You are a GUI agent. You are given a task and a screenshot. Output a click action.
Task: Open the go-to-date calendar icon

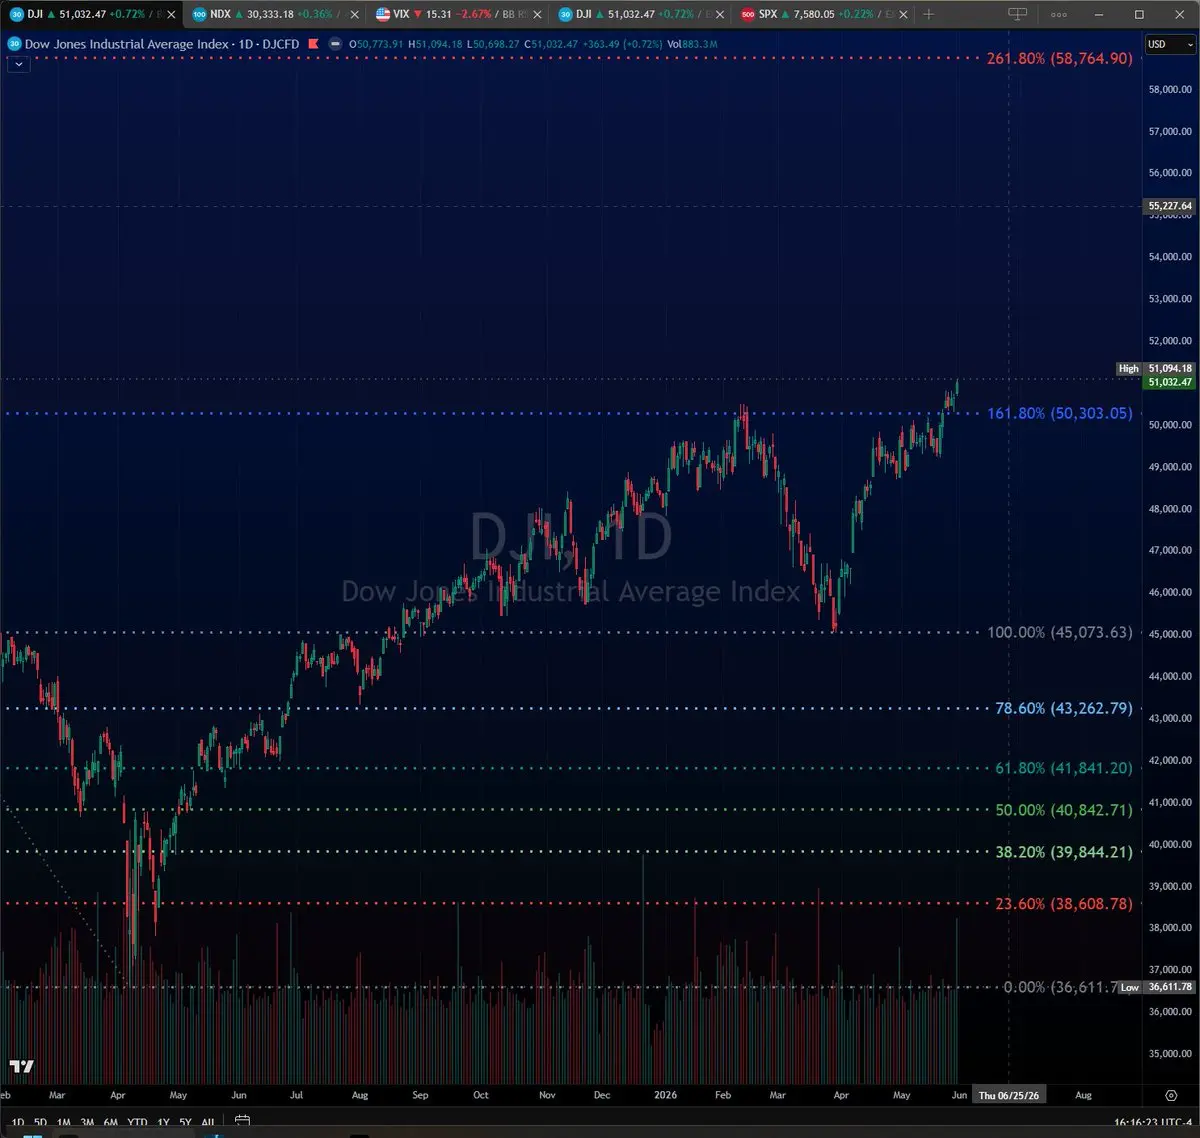click(x=242, y=1121)
